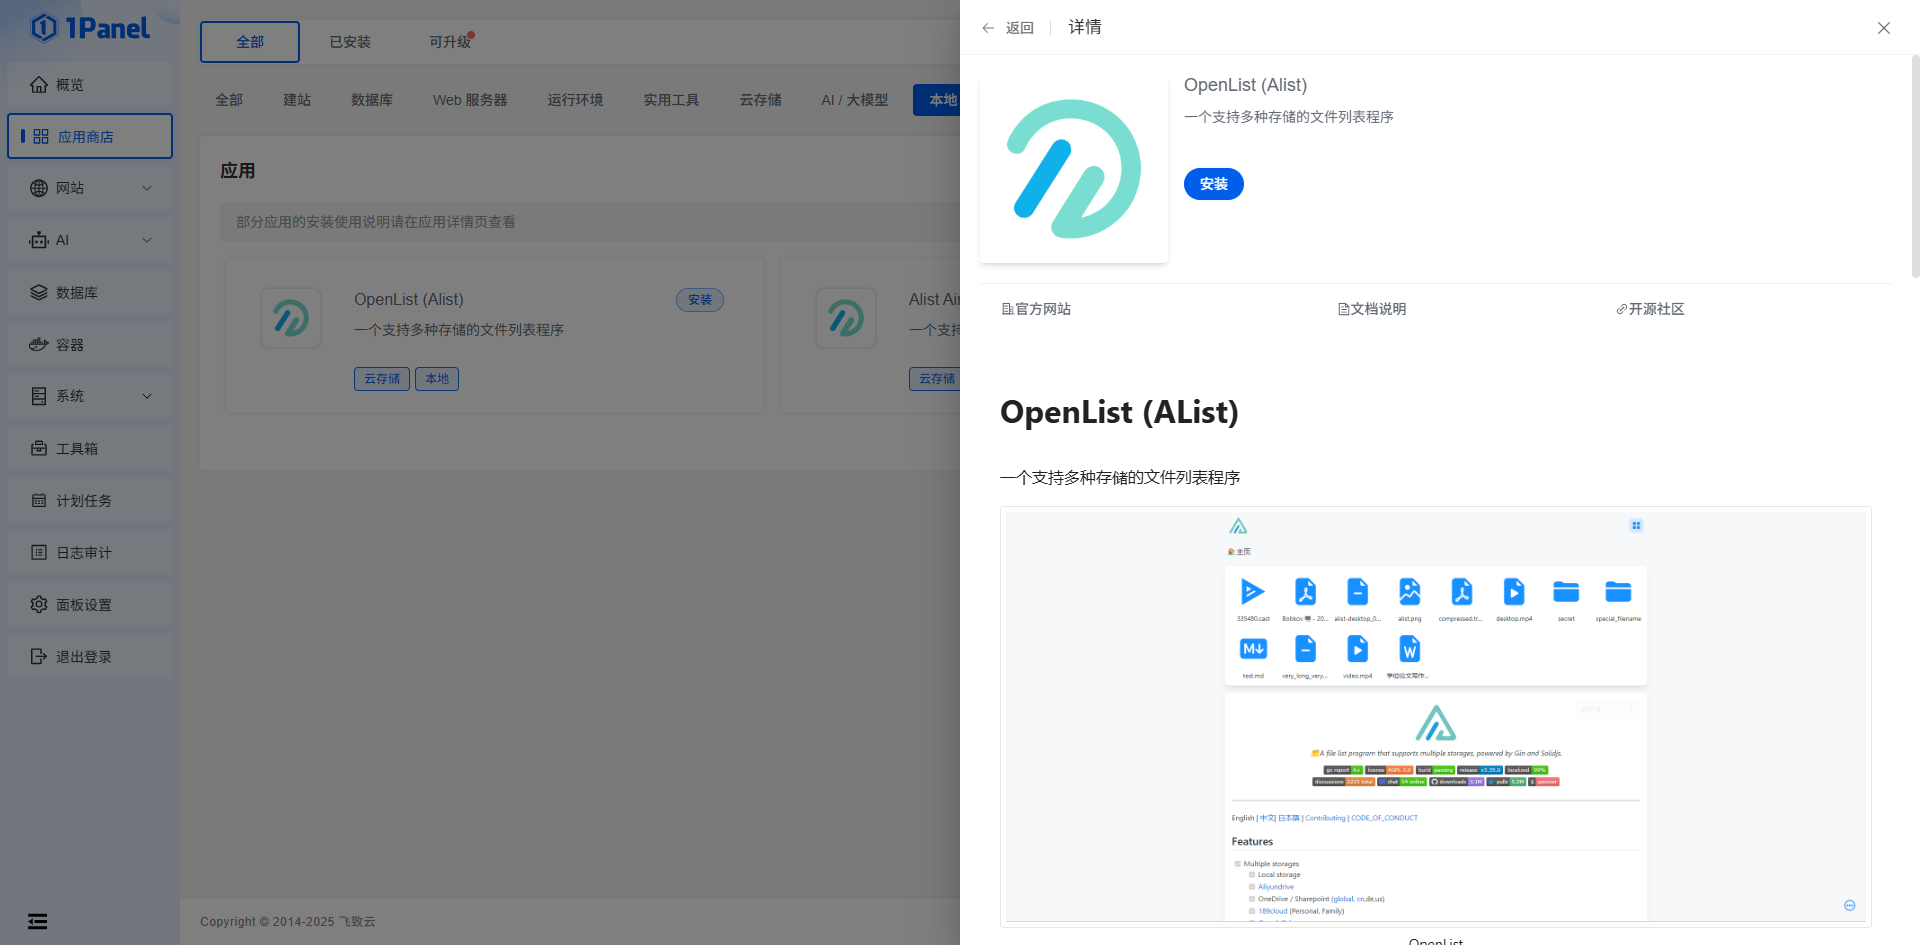Open 数据库 stacked-layers icon

[x=39, y=292]
